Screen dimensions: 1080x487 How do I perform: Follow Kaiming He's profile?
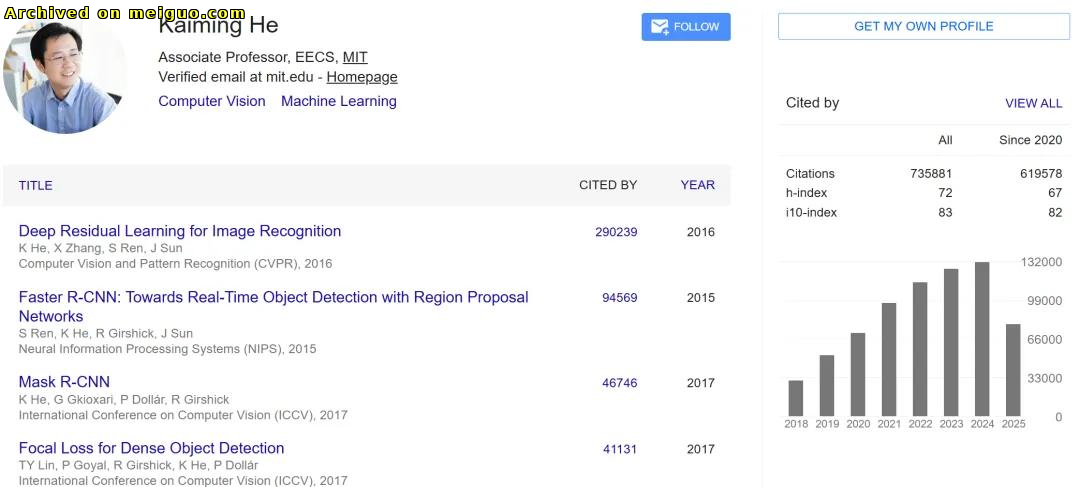pyautogui.click(x=685, y=27)
